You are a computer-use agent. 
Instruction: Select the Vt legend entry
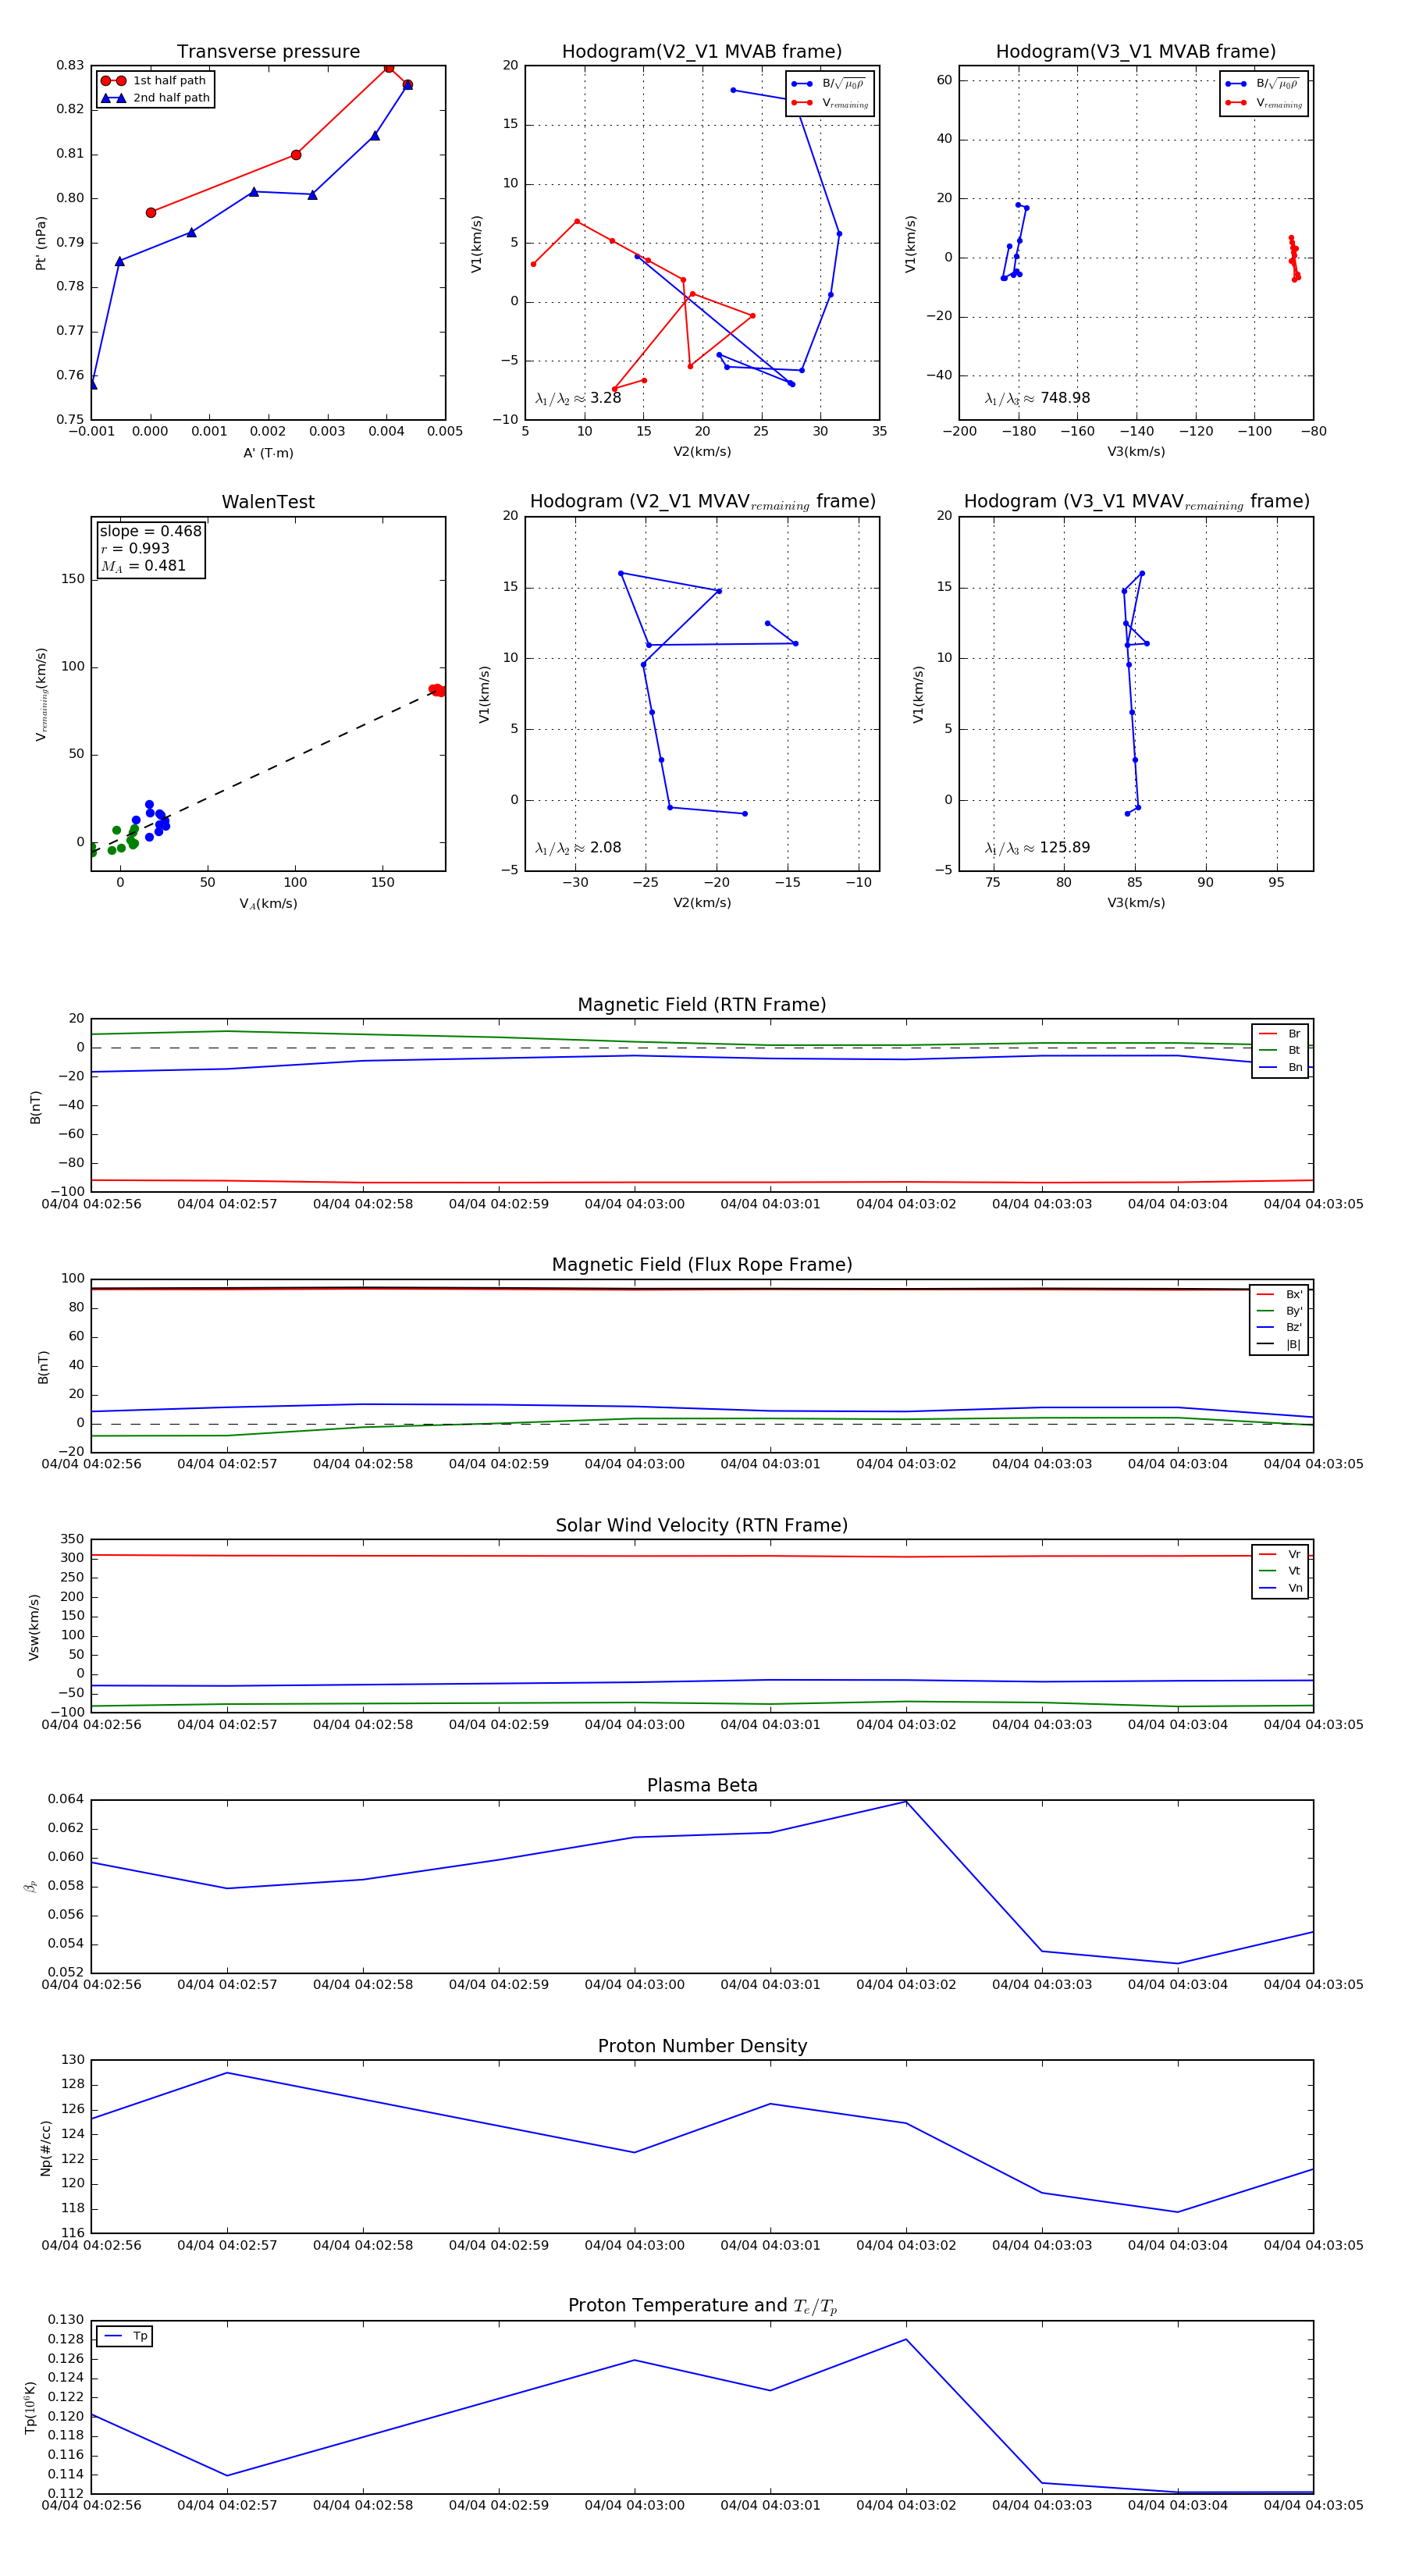(1280, 1571)
